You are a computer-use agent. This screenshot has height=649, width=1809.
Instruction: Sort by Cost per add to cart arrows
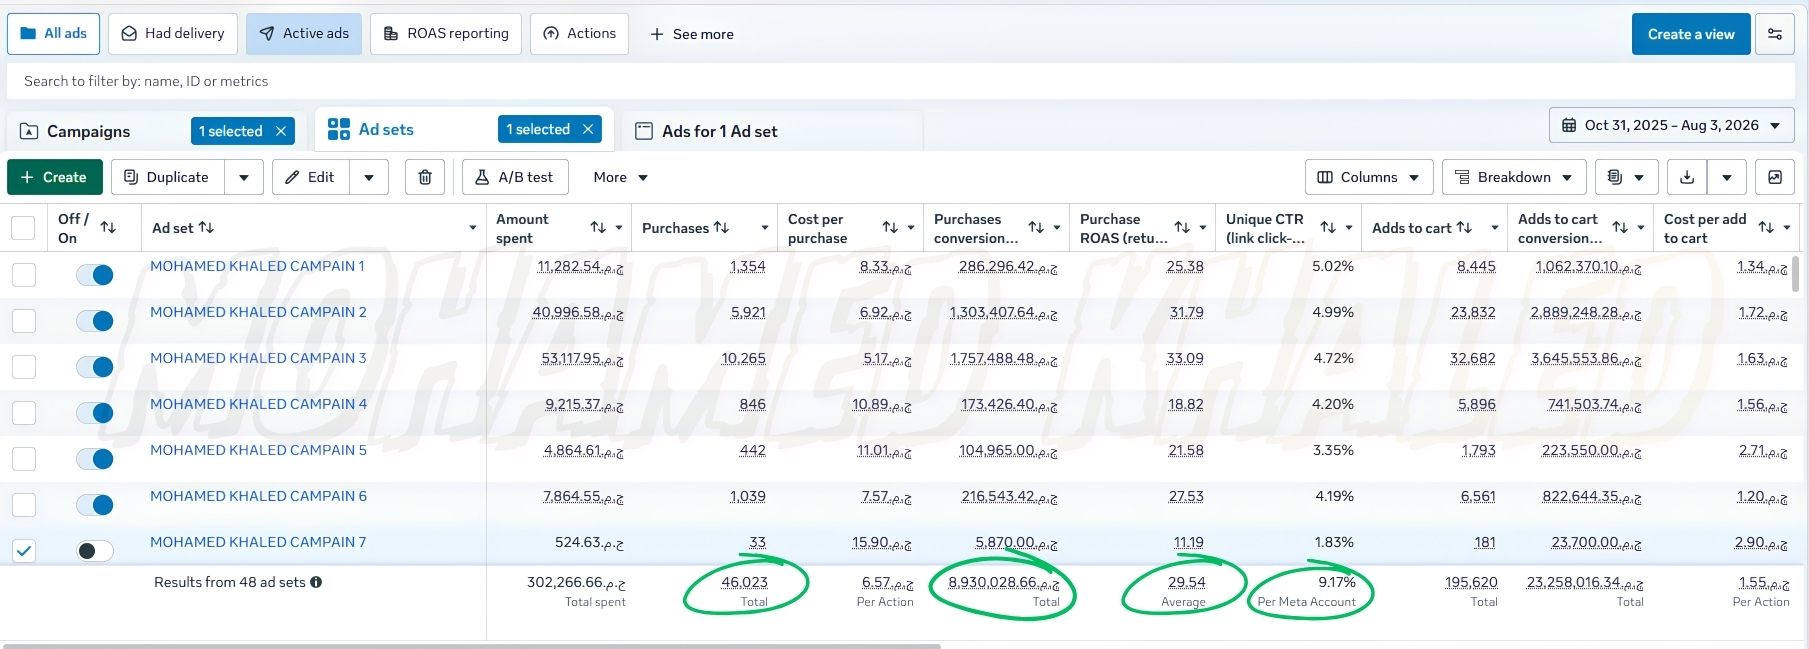(x=1766, y=228)
